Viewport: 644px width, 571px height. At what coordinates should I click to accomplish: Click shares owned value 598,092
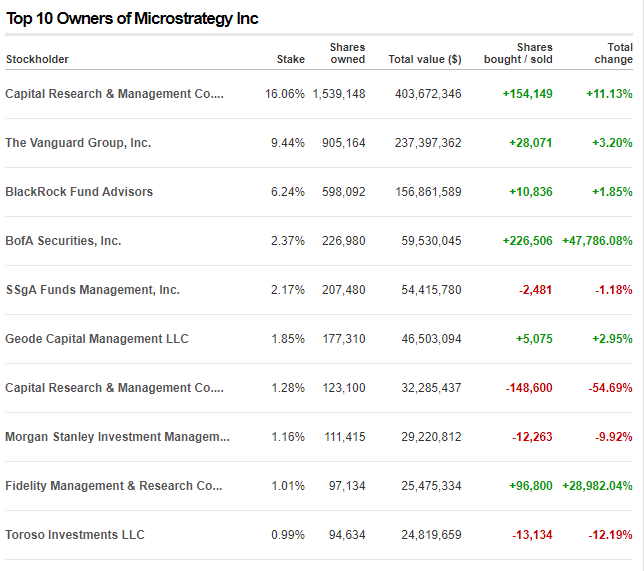tap(344, 192)
